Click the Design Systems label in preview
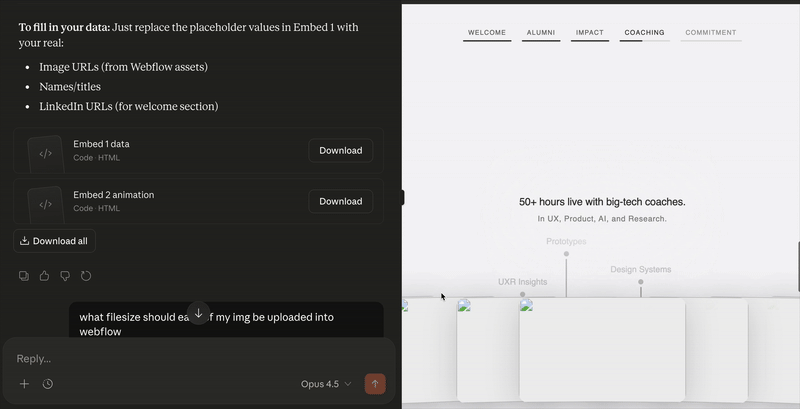The image size is (800, 409). (x=641, y=269)
